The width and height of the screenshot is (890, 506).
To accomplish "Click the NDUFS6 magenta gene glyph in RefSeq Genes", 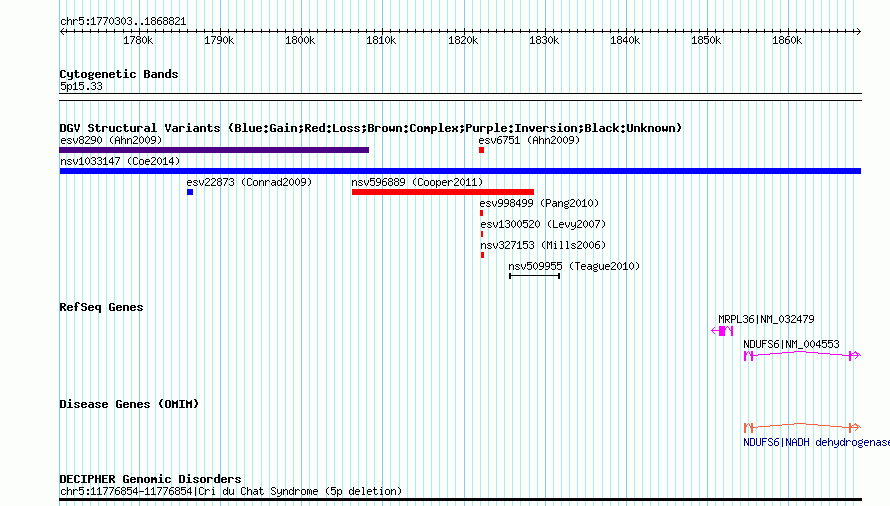I will tap(803, 356).
